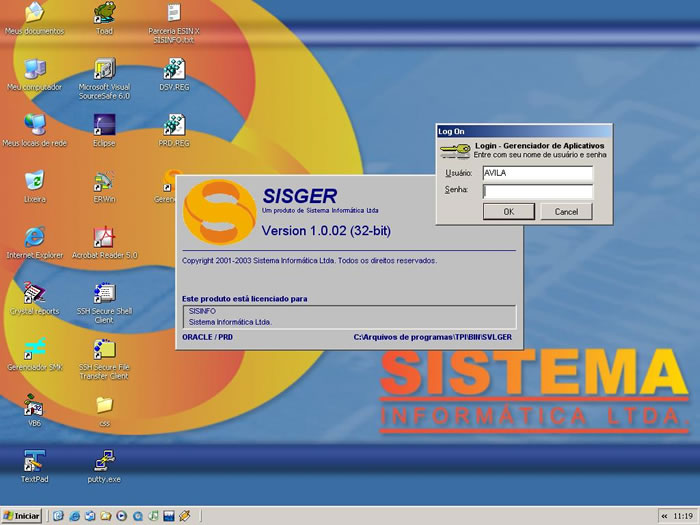700x525 pixels.
Task: Click the Windows Media Player quick launch icon
Action: click(x=121, y=516)
